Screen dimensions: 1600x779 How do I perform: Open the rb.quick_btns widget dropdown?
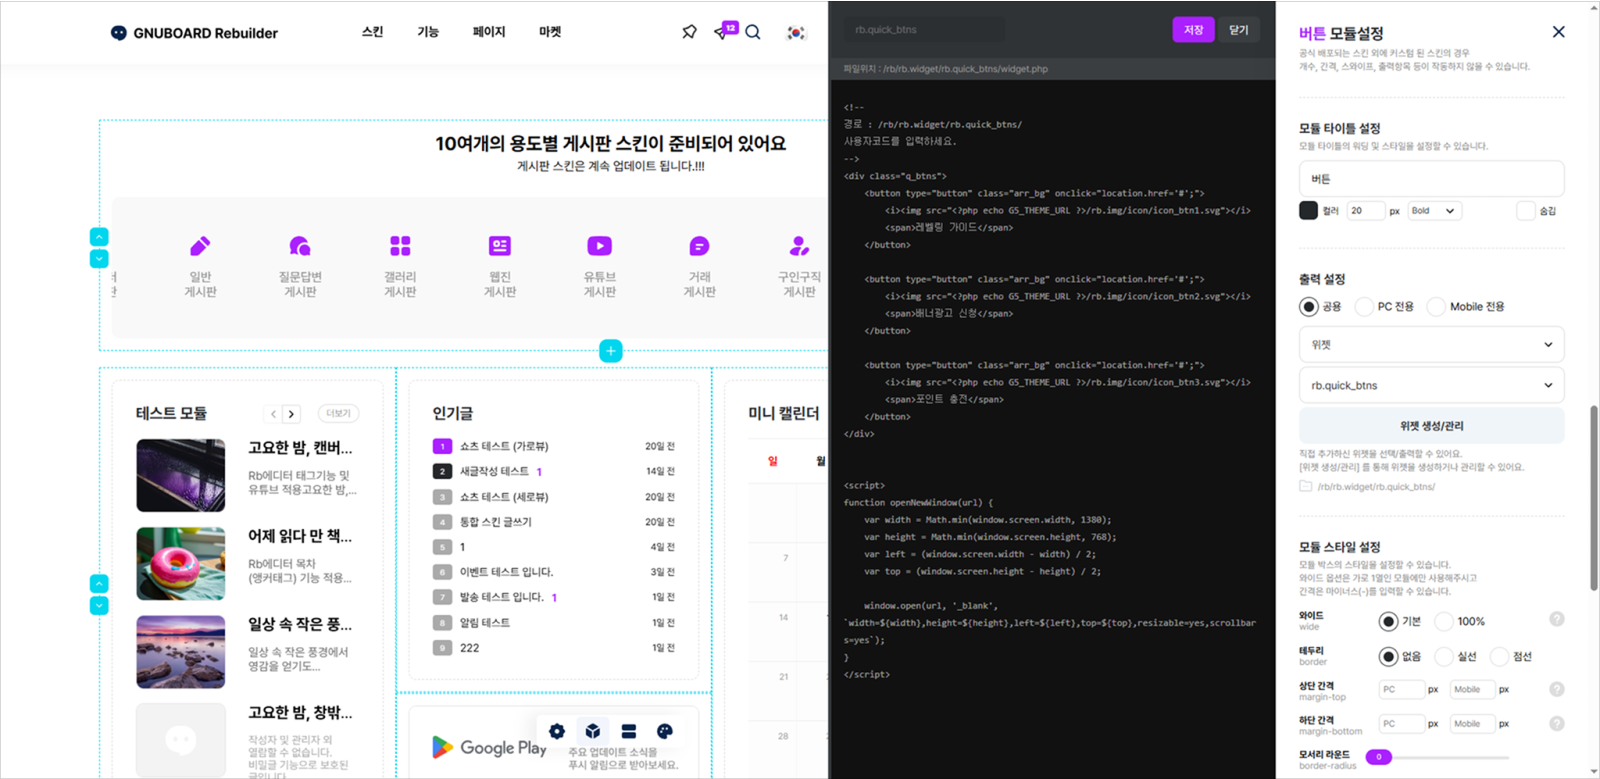tap(1431, 385)
